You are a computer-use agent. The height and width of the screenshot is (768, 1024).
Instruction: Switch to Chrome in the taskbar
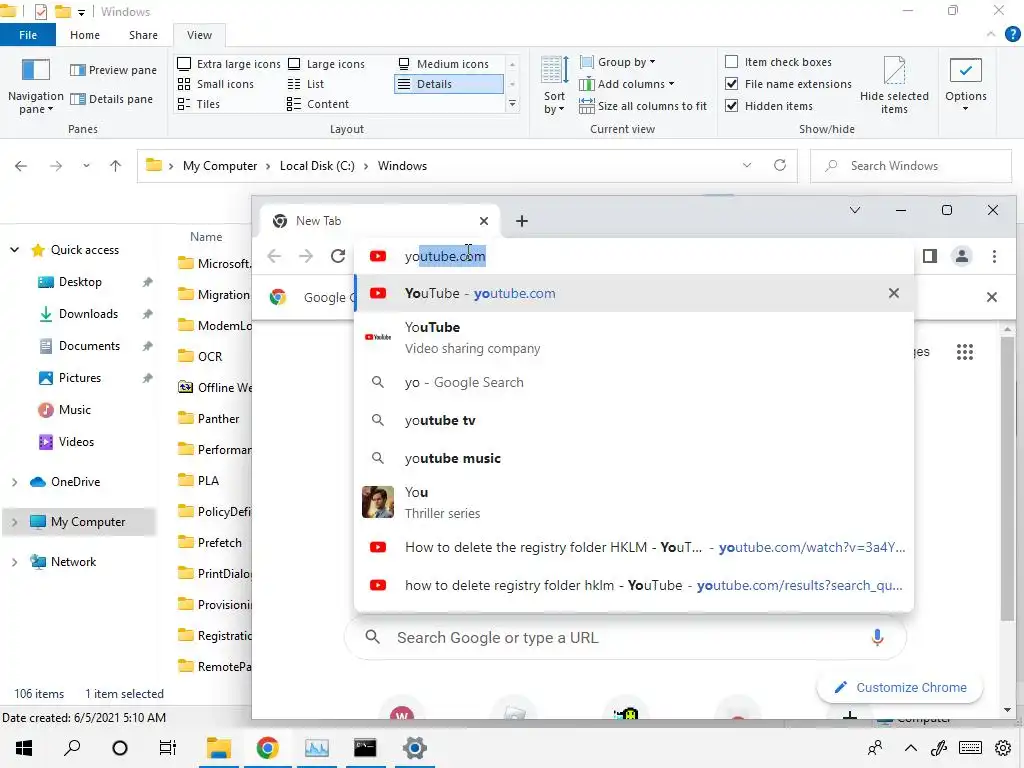[267, 748]
